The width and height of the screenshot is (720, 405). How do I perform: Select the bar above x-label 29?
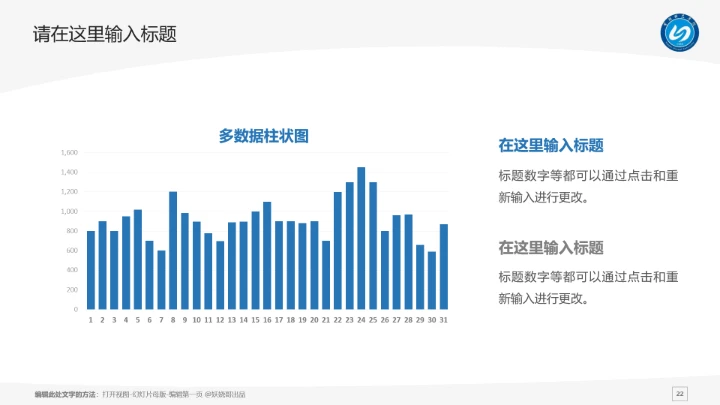pos(420,277)
